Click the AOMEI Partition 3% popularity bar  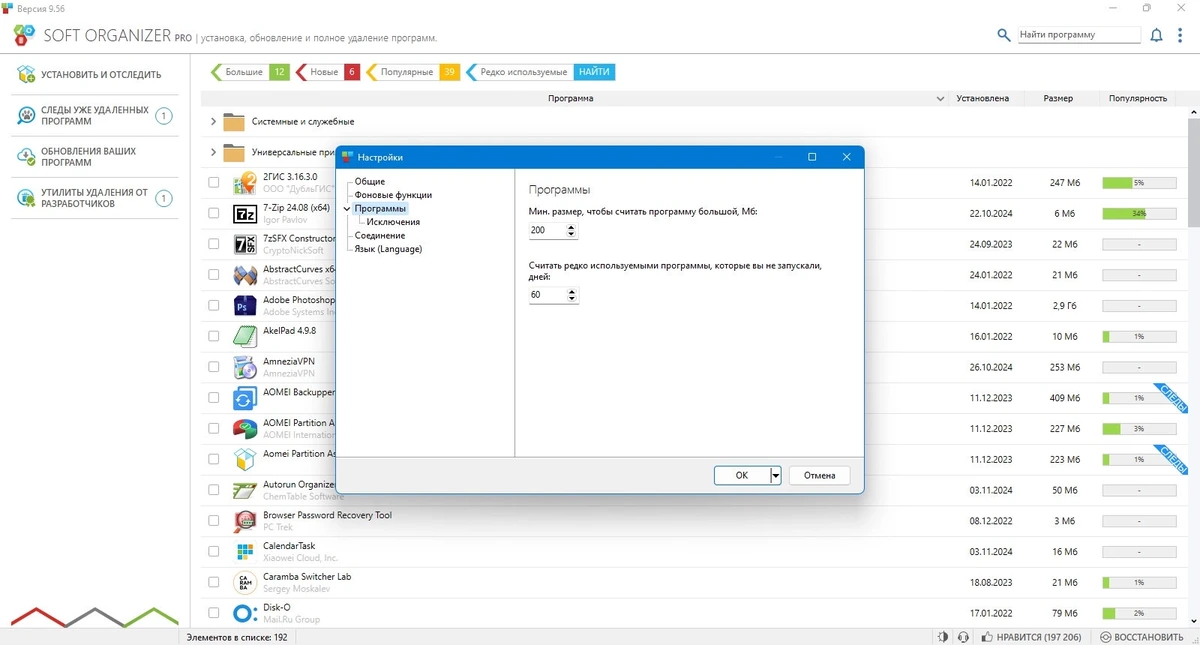tap(1139, 428)
